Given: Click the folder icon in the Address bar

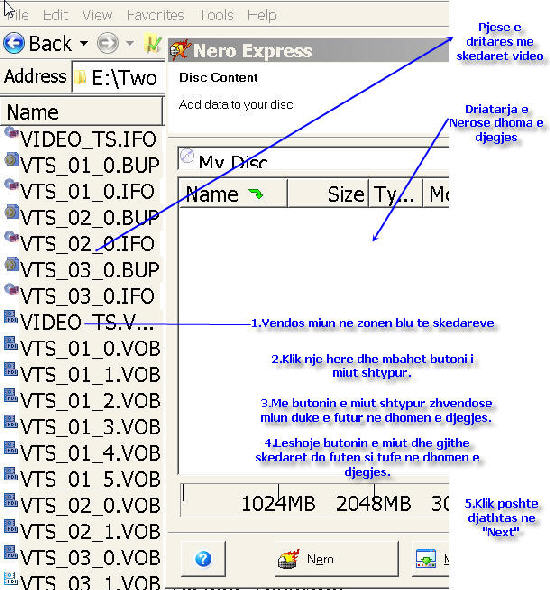Looking at the screenshot, I should [x=80, y=78].
